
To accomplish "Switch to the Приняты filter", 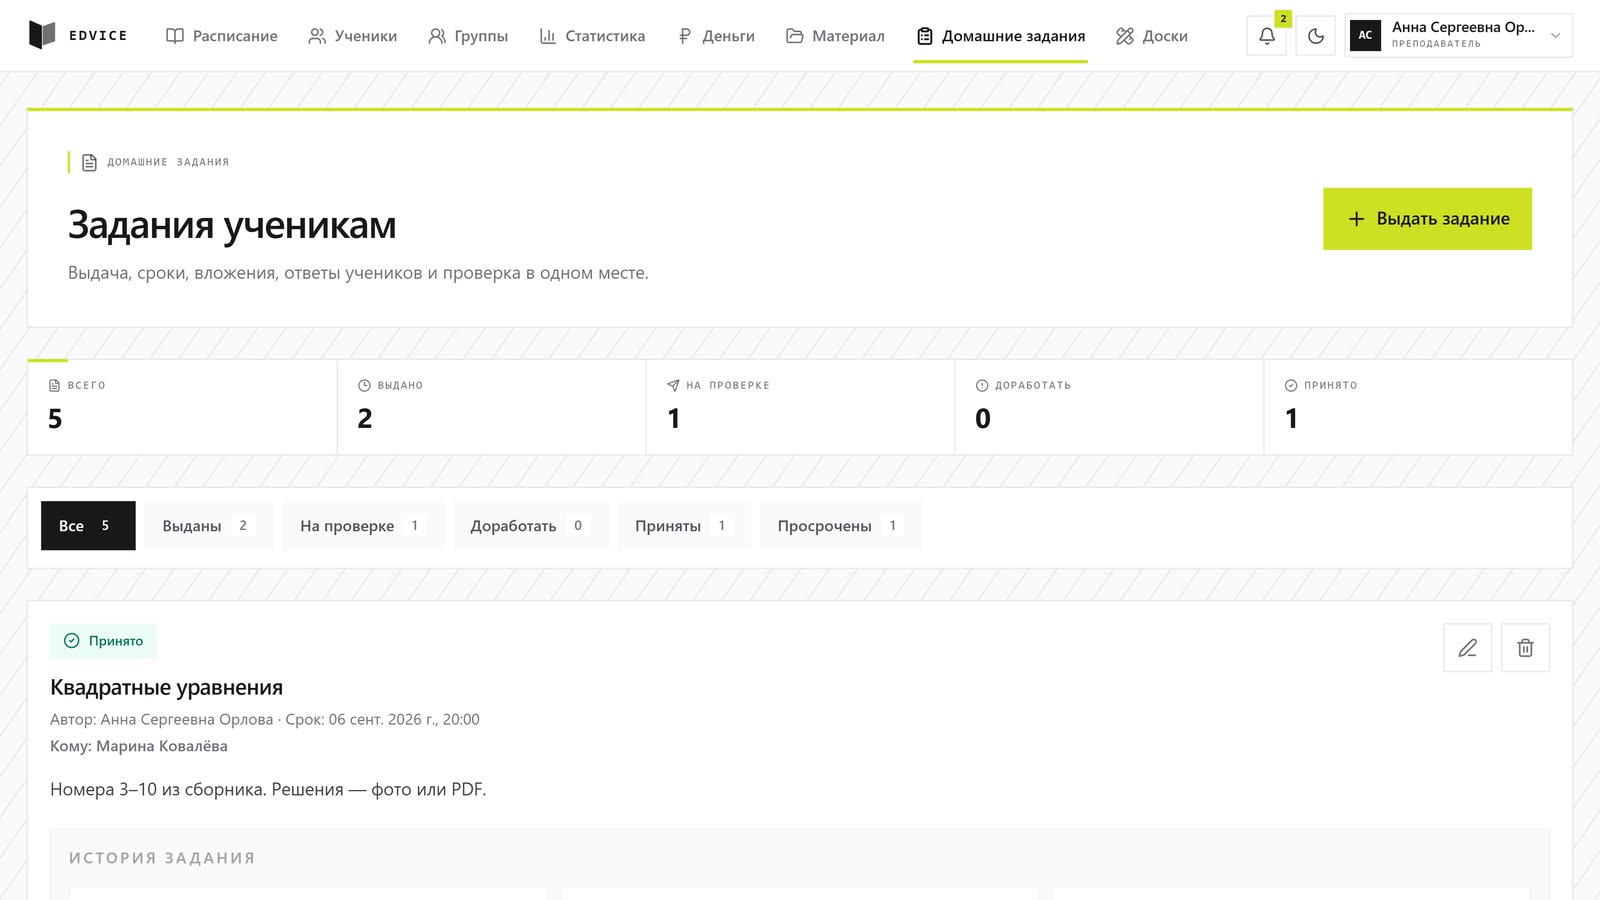I will click(x=684, y=526).
